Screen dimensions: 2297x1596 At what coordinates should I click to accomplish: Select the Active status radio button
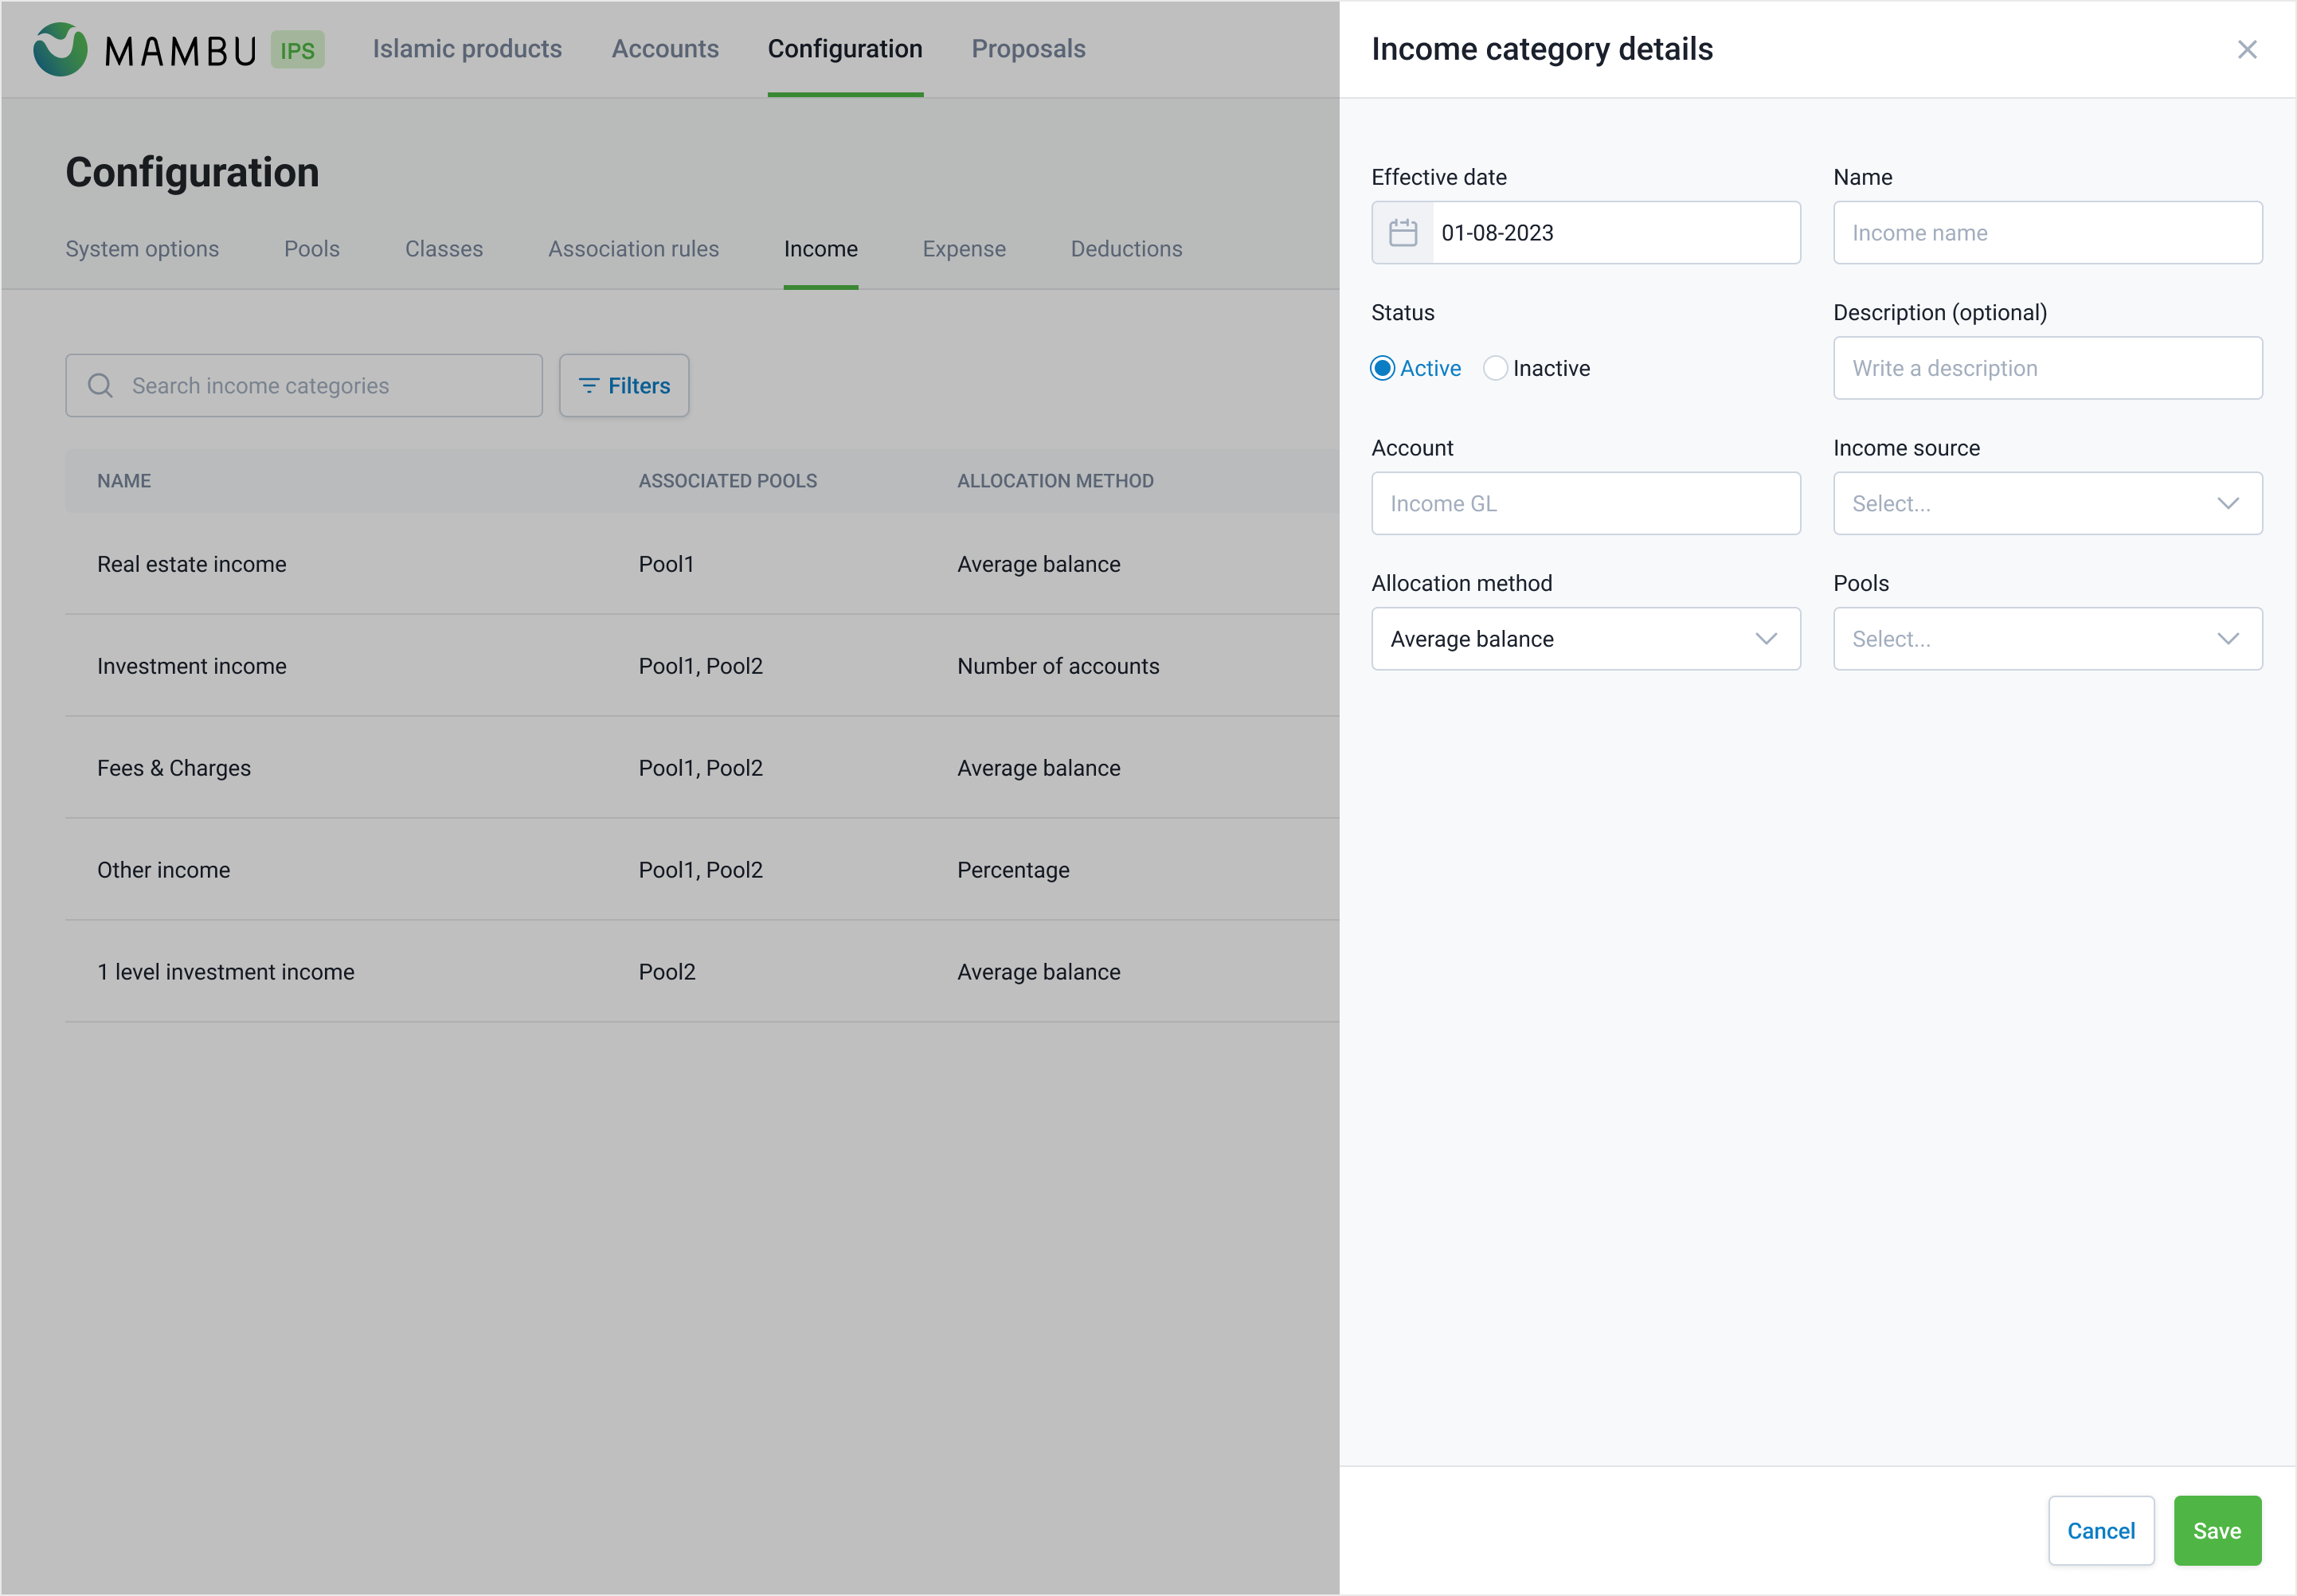(x=1382, y=368)
